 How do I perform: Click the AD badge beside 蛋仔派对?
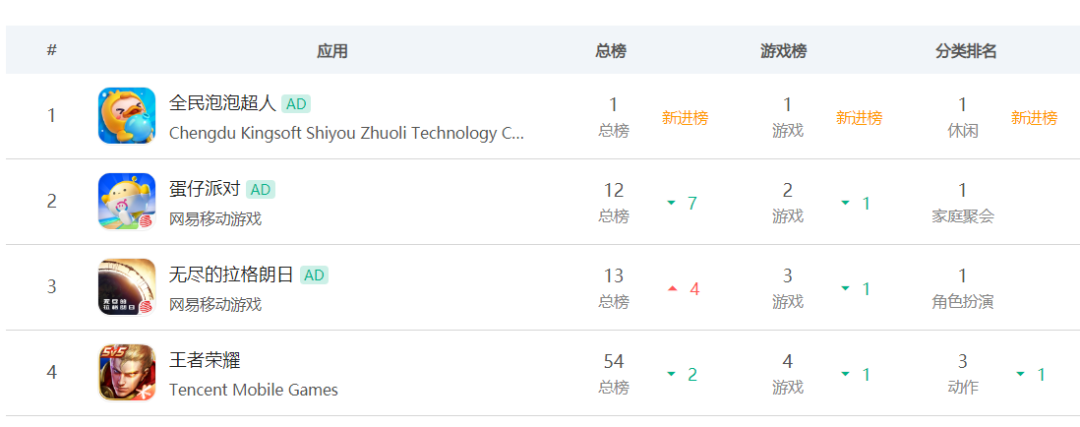[260, 189]
